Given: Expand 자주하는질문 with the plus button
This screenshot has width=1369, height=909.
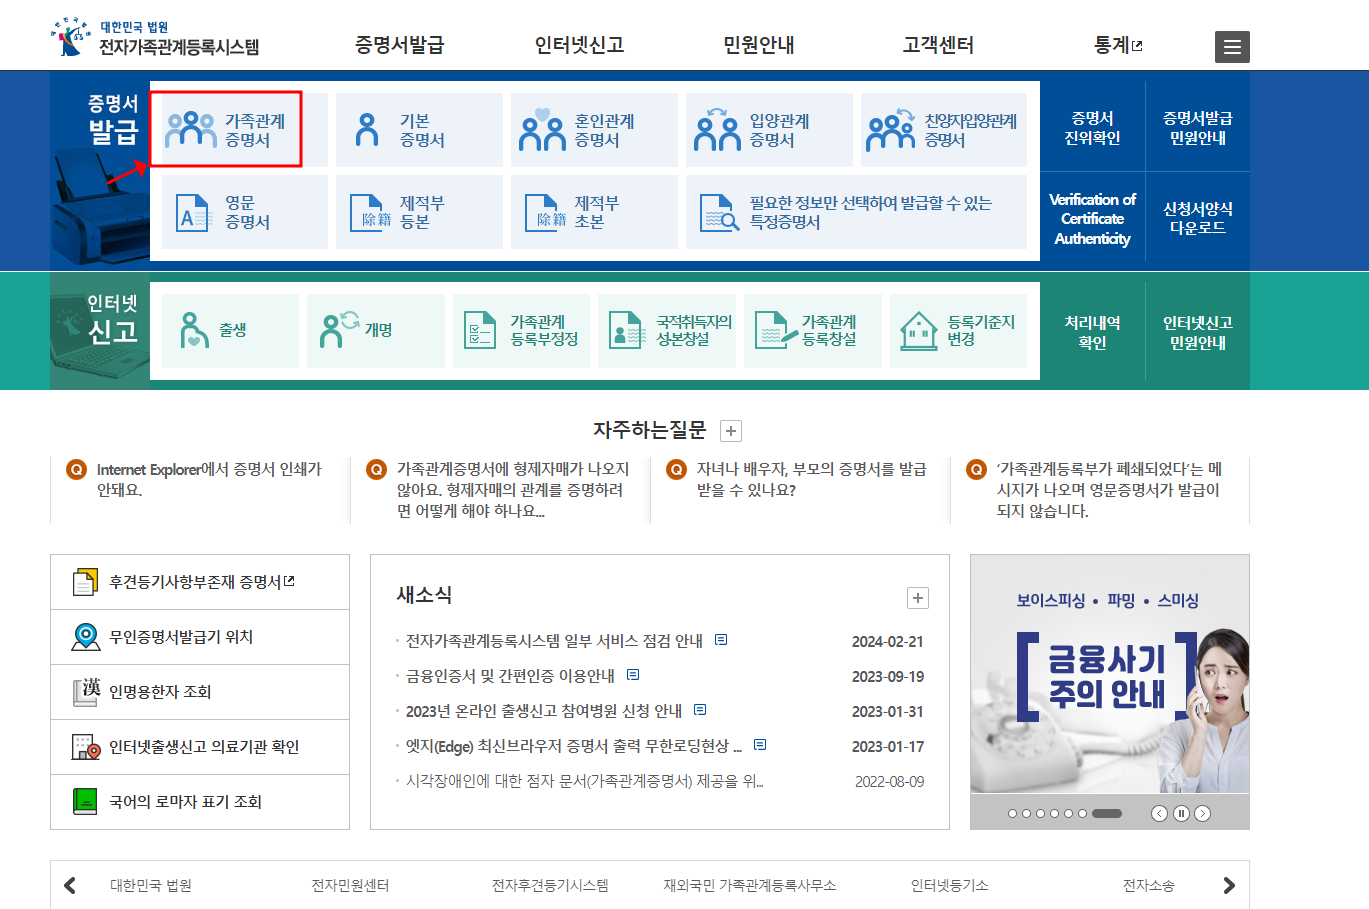Looking at the screenshot, I should tap(731, 430).
